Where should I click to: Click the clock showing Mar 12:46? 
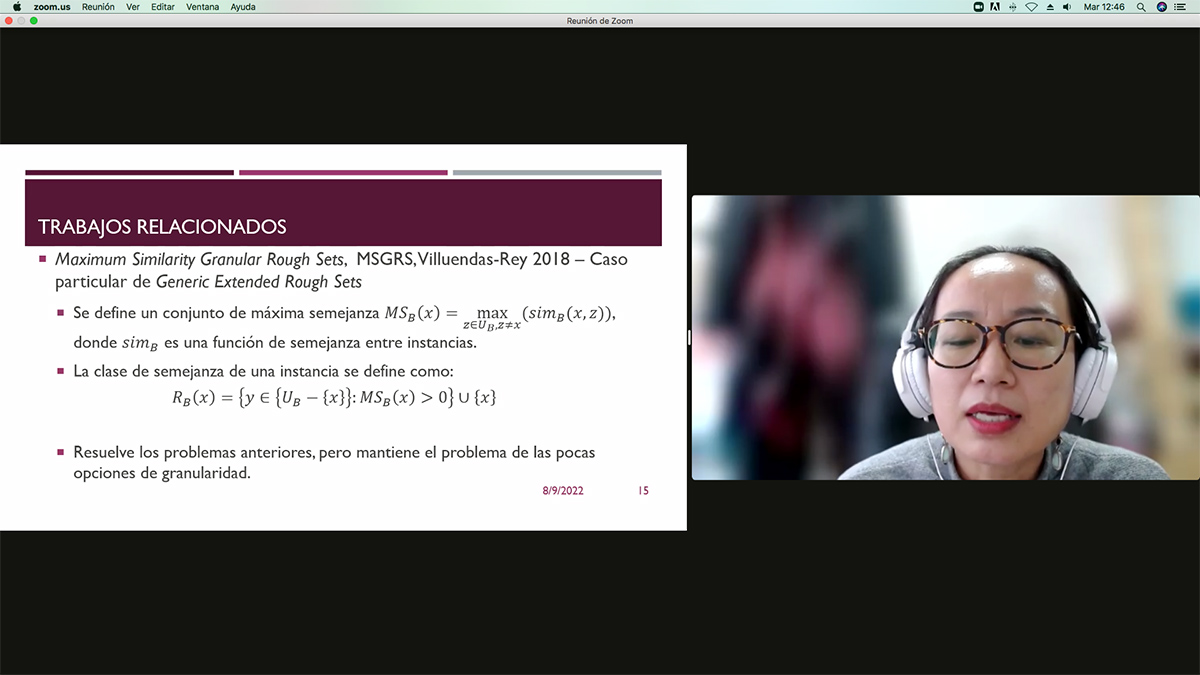[x=1104, y=6]
